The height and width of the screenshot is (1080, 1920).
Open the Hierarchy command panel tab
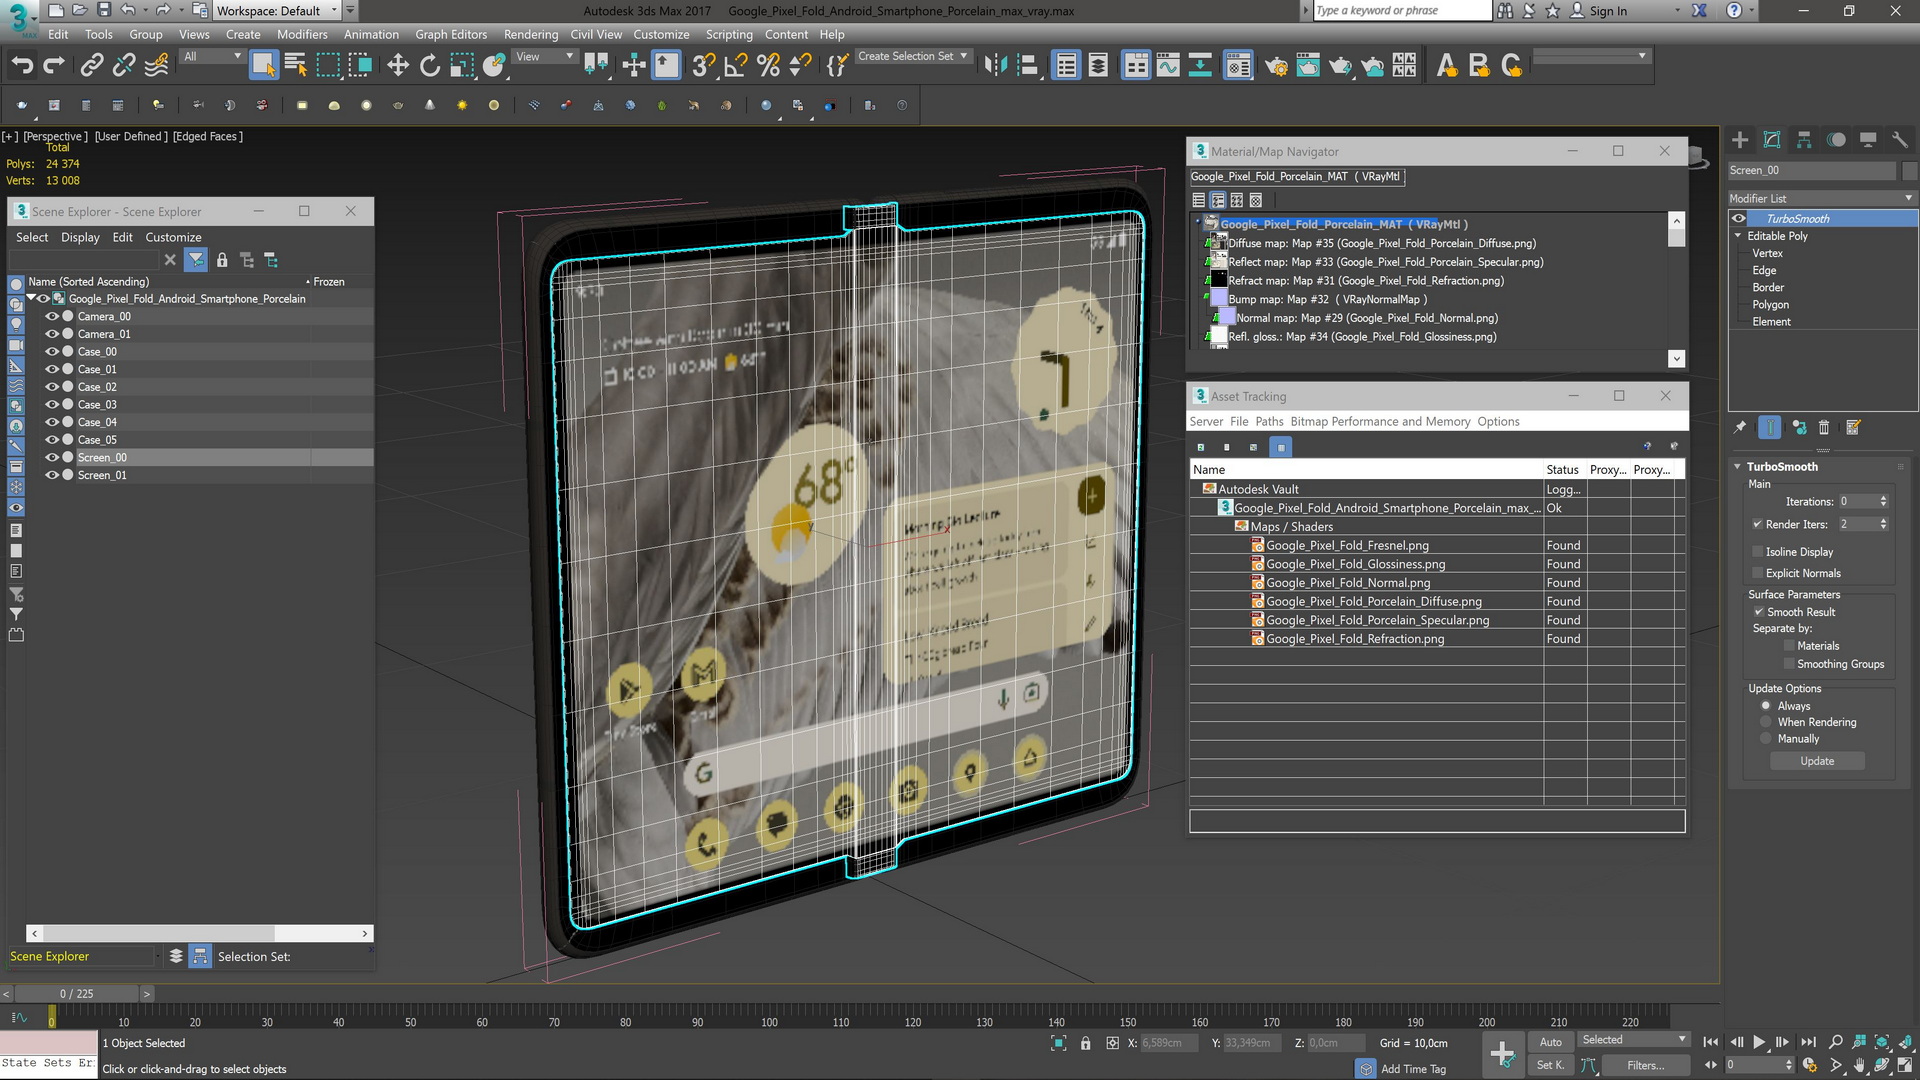[1804, 140]
